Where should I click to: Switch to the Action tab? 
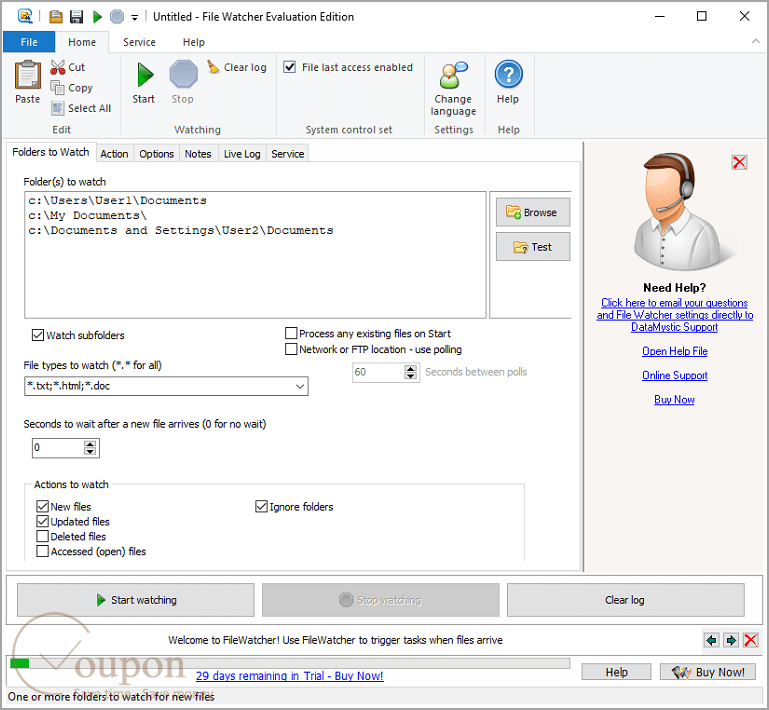tap(114, 154)
